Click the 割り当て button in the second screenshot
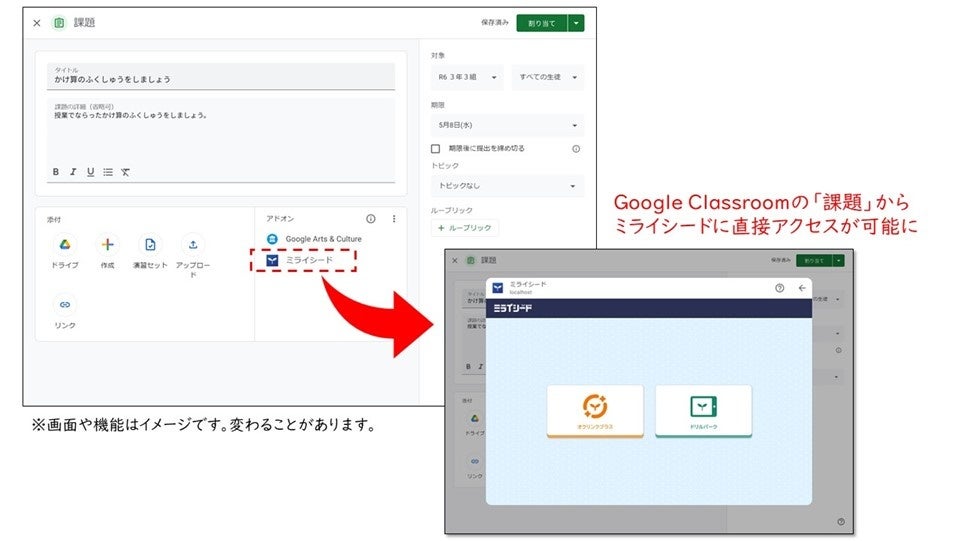Viewport: 961px width, 541px height. 815,261
